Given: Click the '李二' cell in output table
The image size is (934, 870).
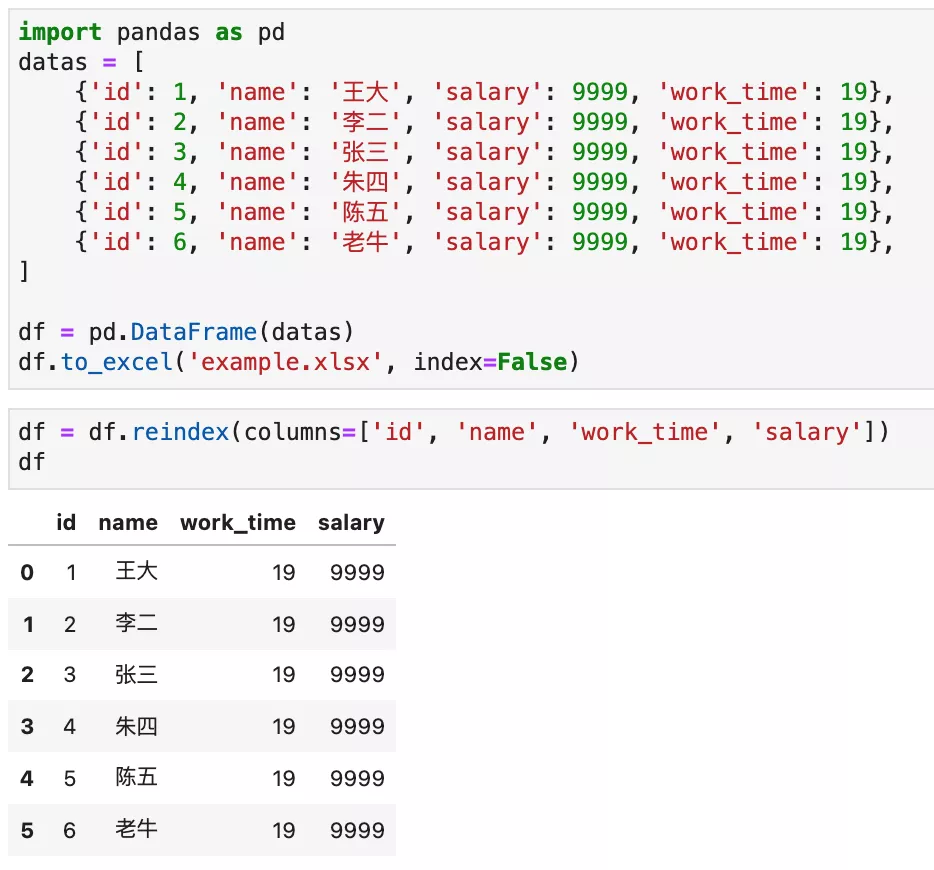Looking at the screenshot, I should coord(136,623).
